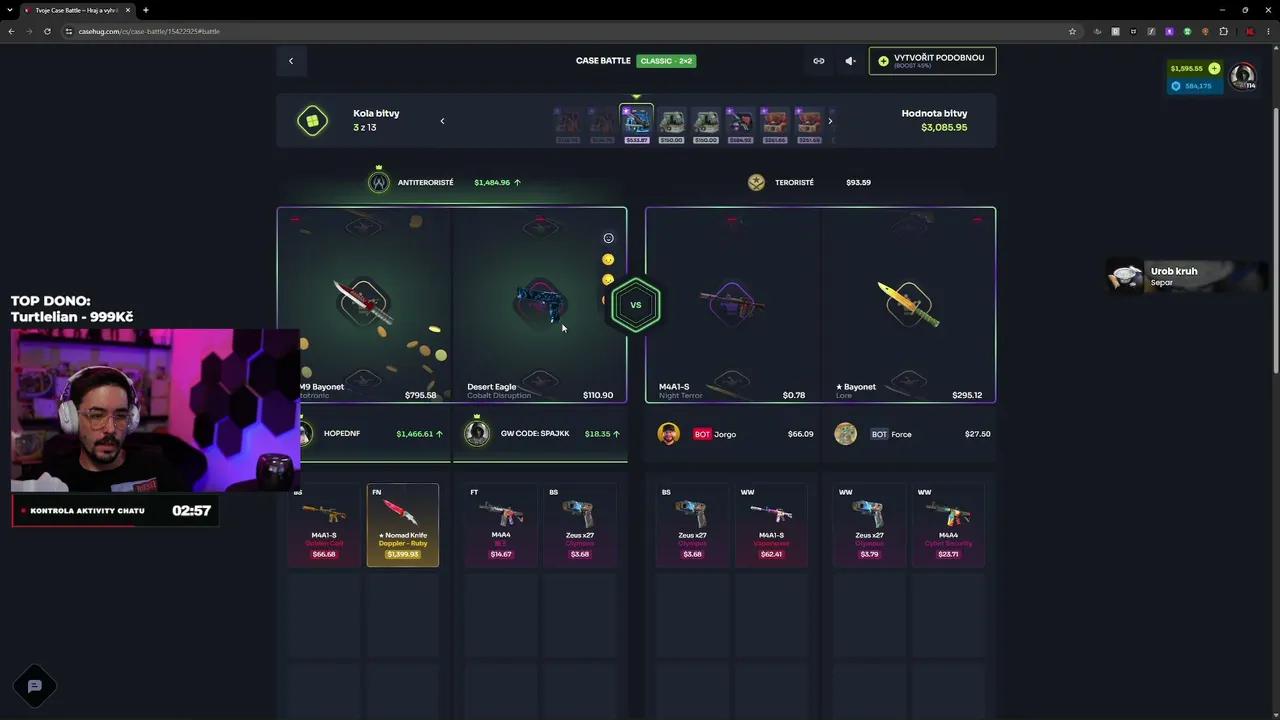Screen dimensions: 1280x720
Task: Select the first $150.00 case thumbnail
Action: tap(671, 124)
